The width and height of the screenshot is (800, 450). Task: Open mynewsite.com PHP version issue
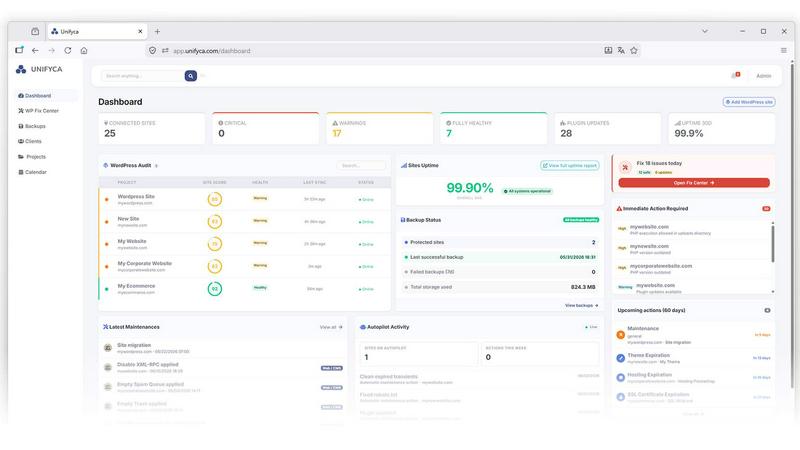[x=694, y=249]
